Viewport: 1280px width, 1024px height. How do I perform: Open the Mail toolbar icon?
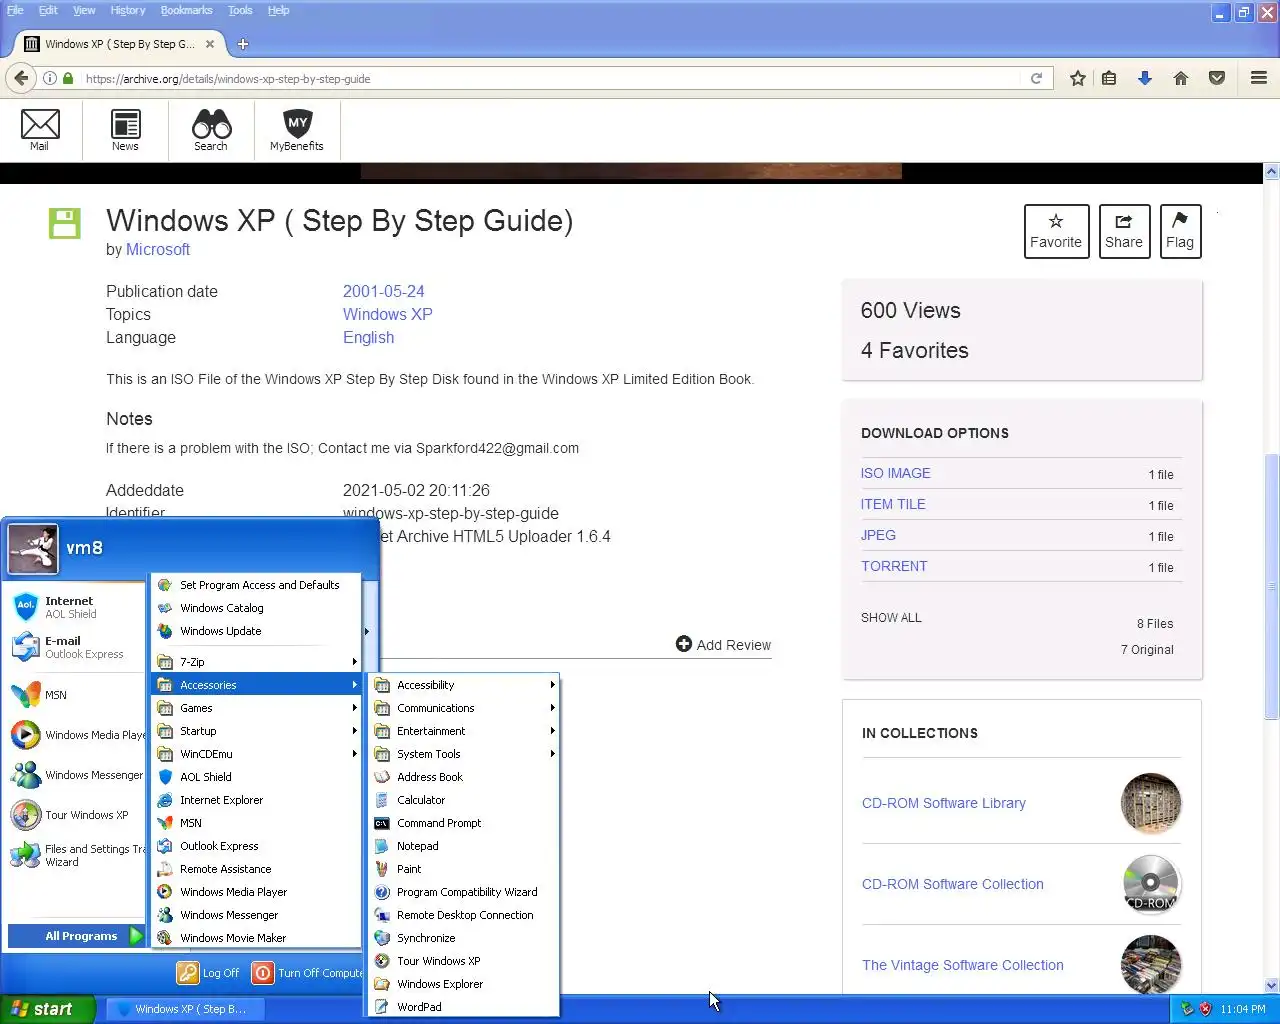tap(40, 130)
